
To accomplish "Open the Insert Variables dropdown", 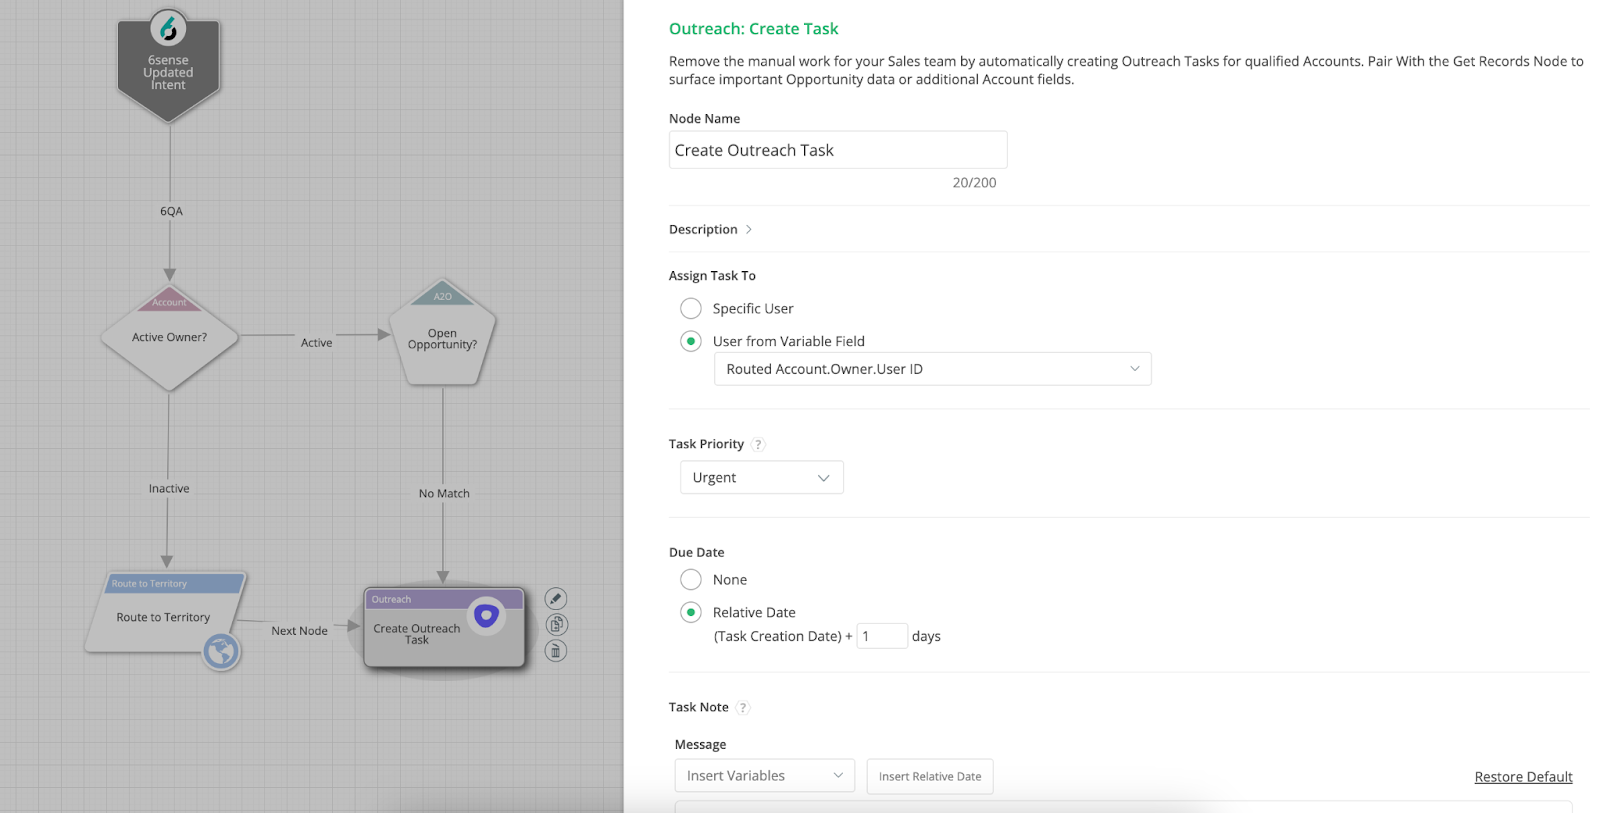I will pyautogui.click(x=765, y=776).
